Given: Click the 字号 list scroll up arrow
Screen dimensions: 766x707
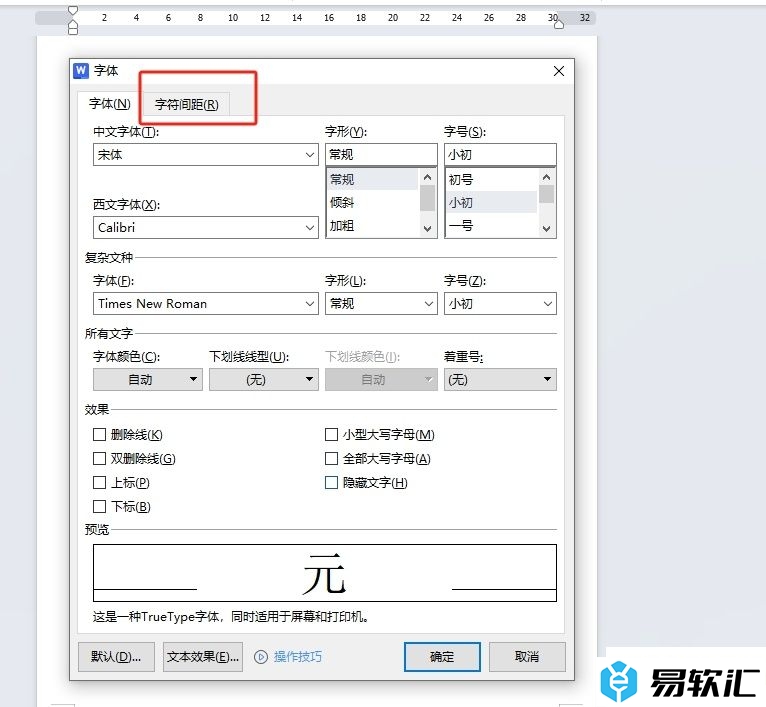Looking at the screenshot, I should tap(547, 177).
